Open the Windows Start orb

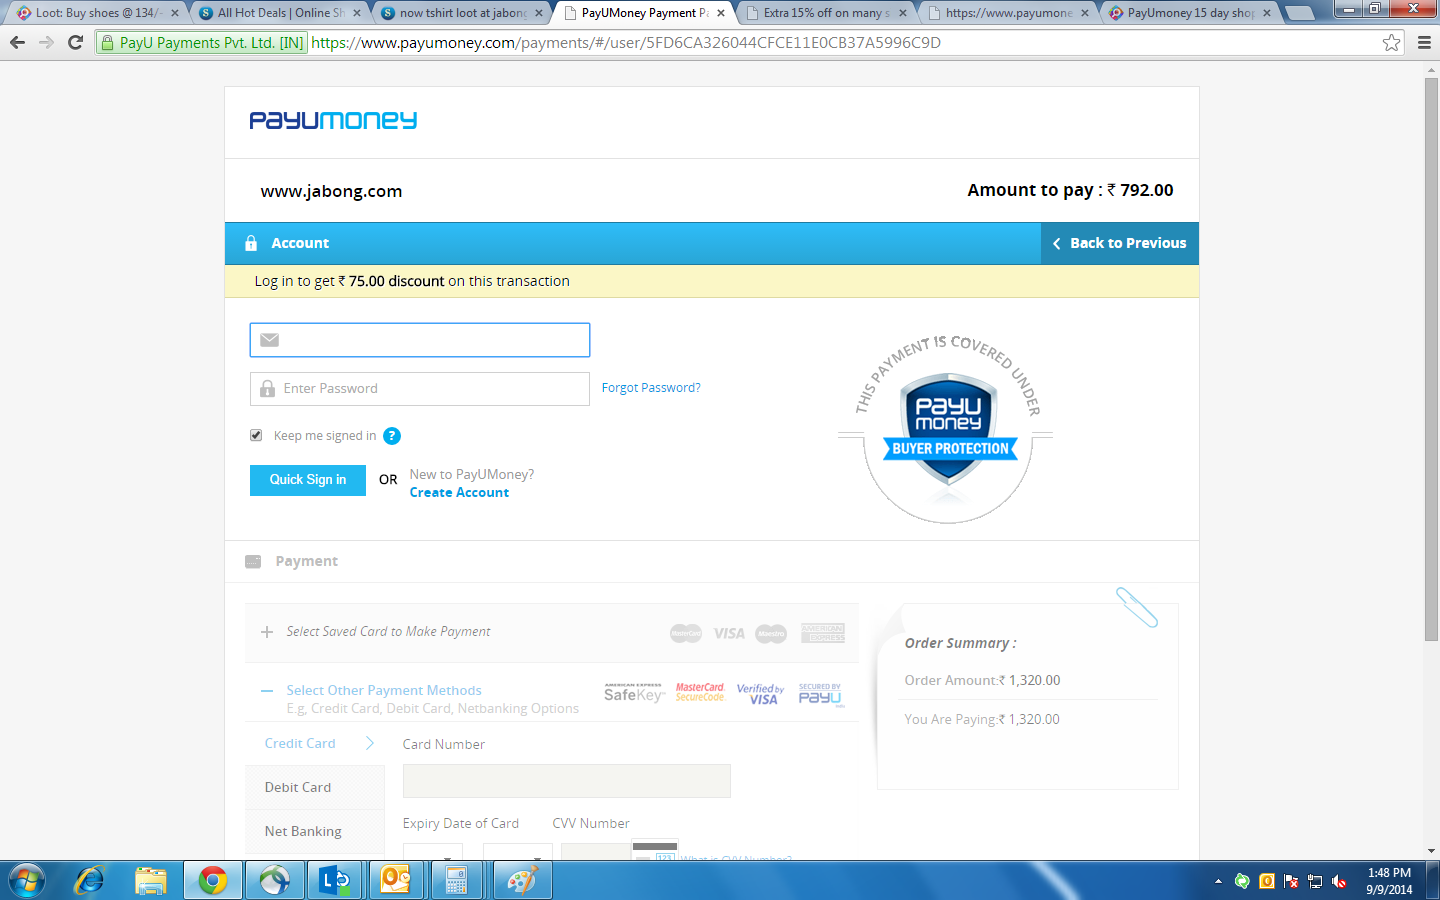point(27,881)
